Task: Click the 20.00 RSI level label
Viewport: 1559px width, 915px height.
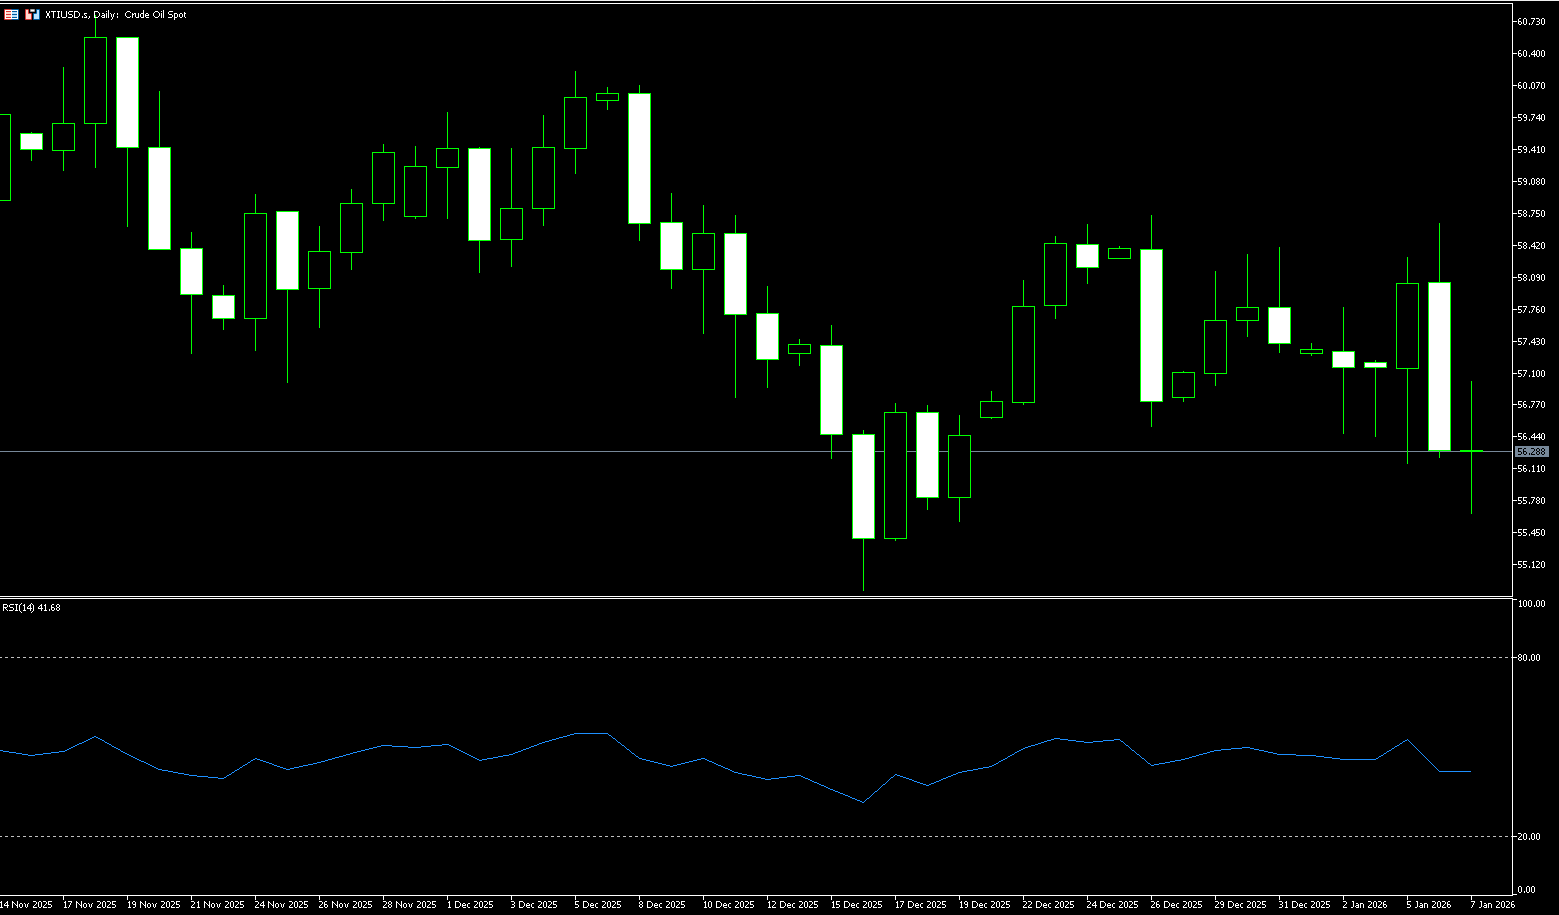Action: pos(1528,837)
